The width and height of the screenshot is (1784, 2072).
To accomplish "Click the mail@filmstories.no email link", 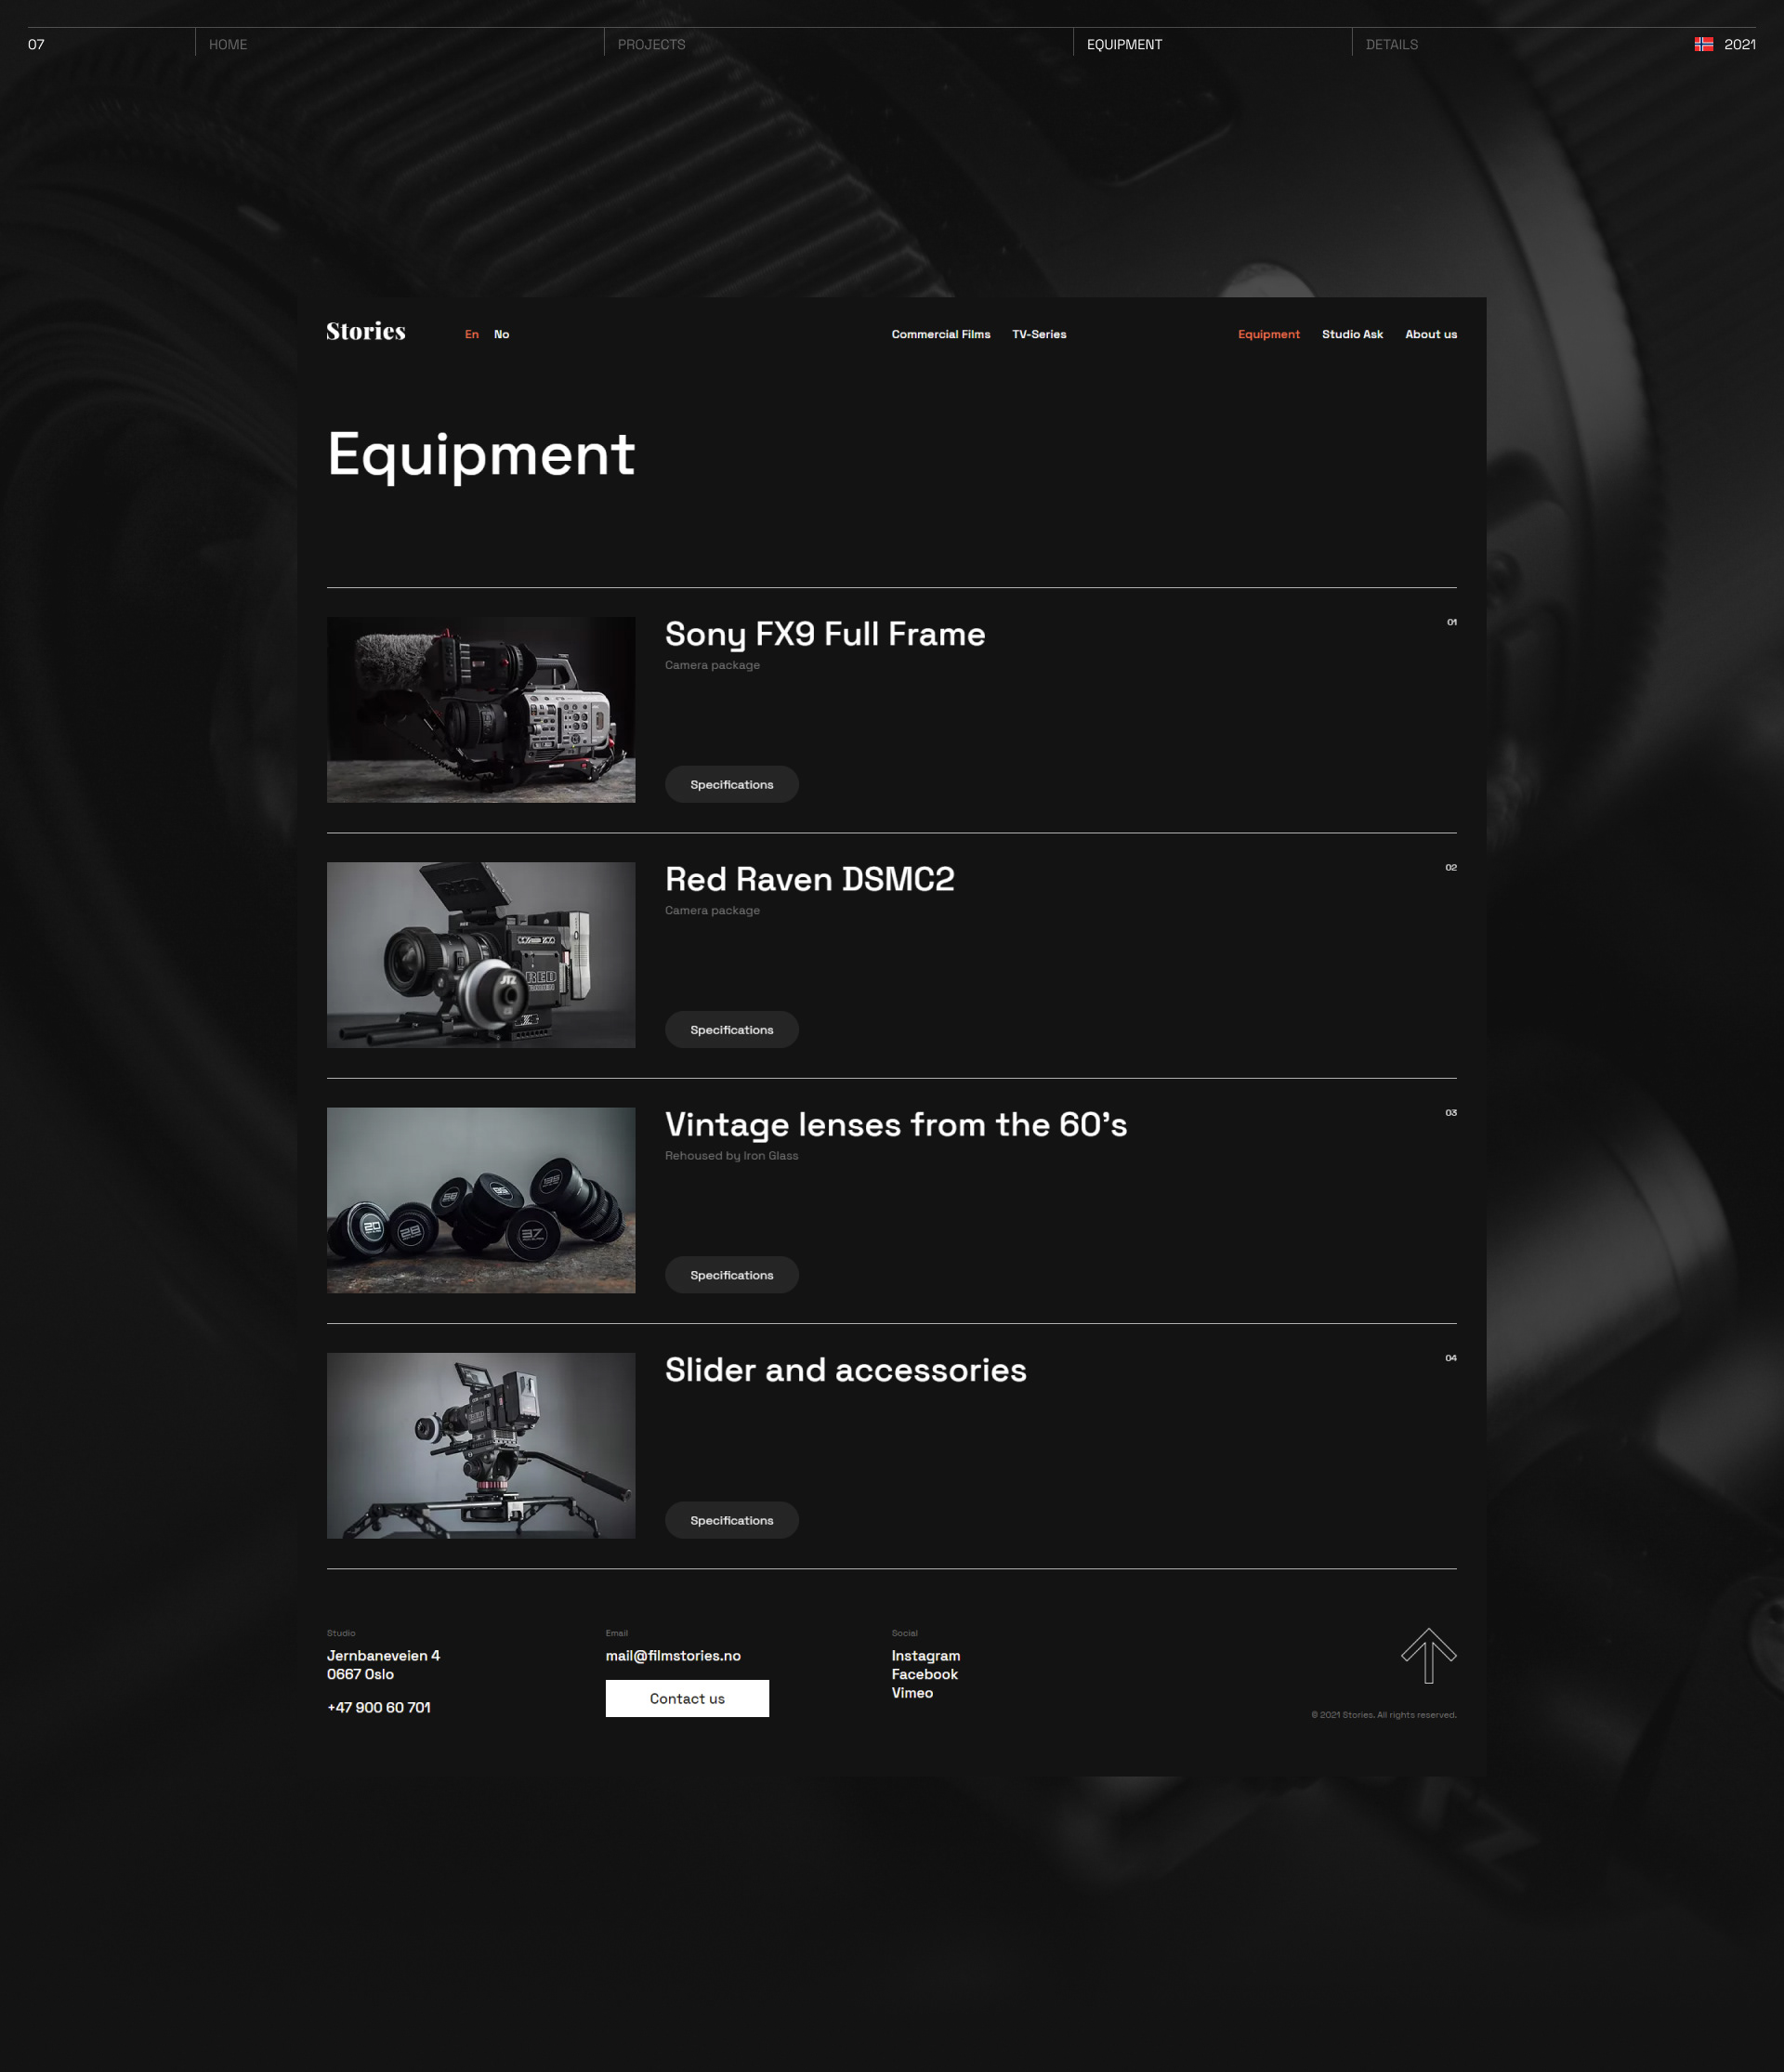I will click(673, 1655).
